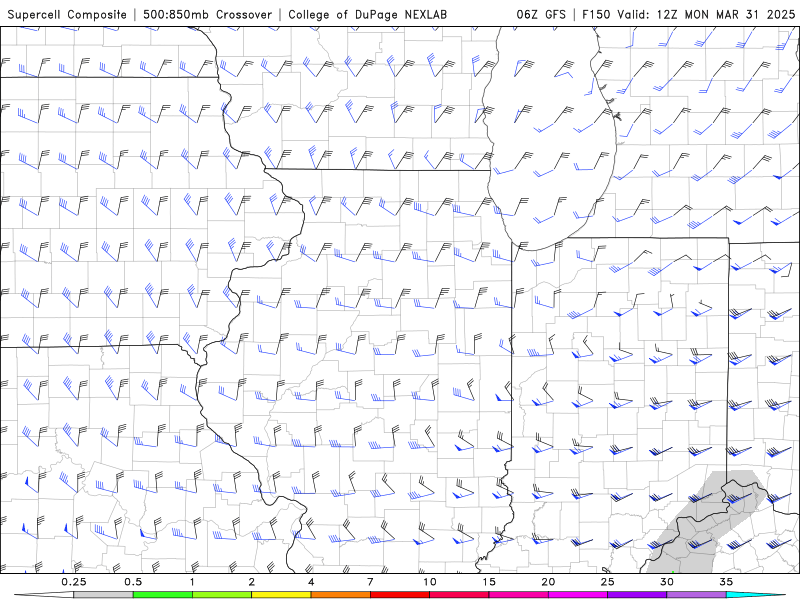Click the gray segment of the color bar

pyautogui.click(x=104, y=595)
